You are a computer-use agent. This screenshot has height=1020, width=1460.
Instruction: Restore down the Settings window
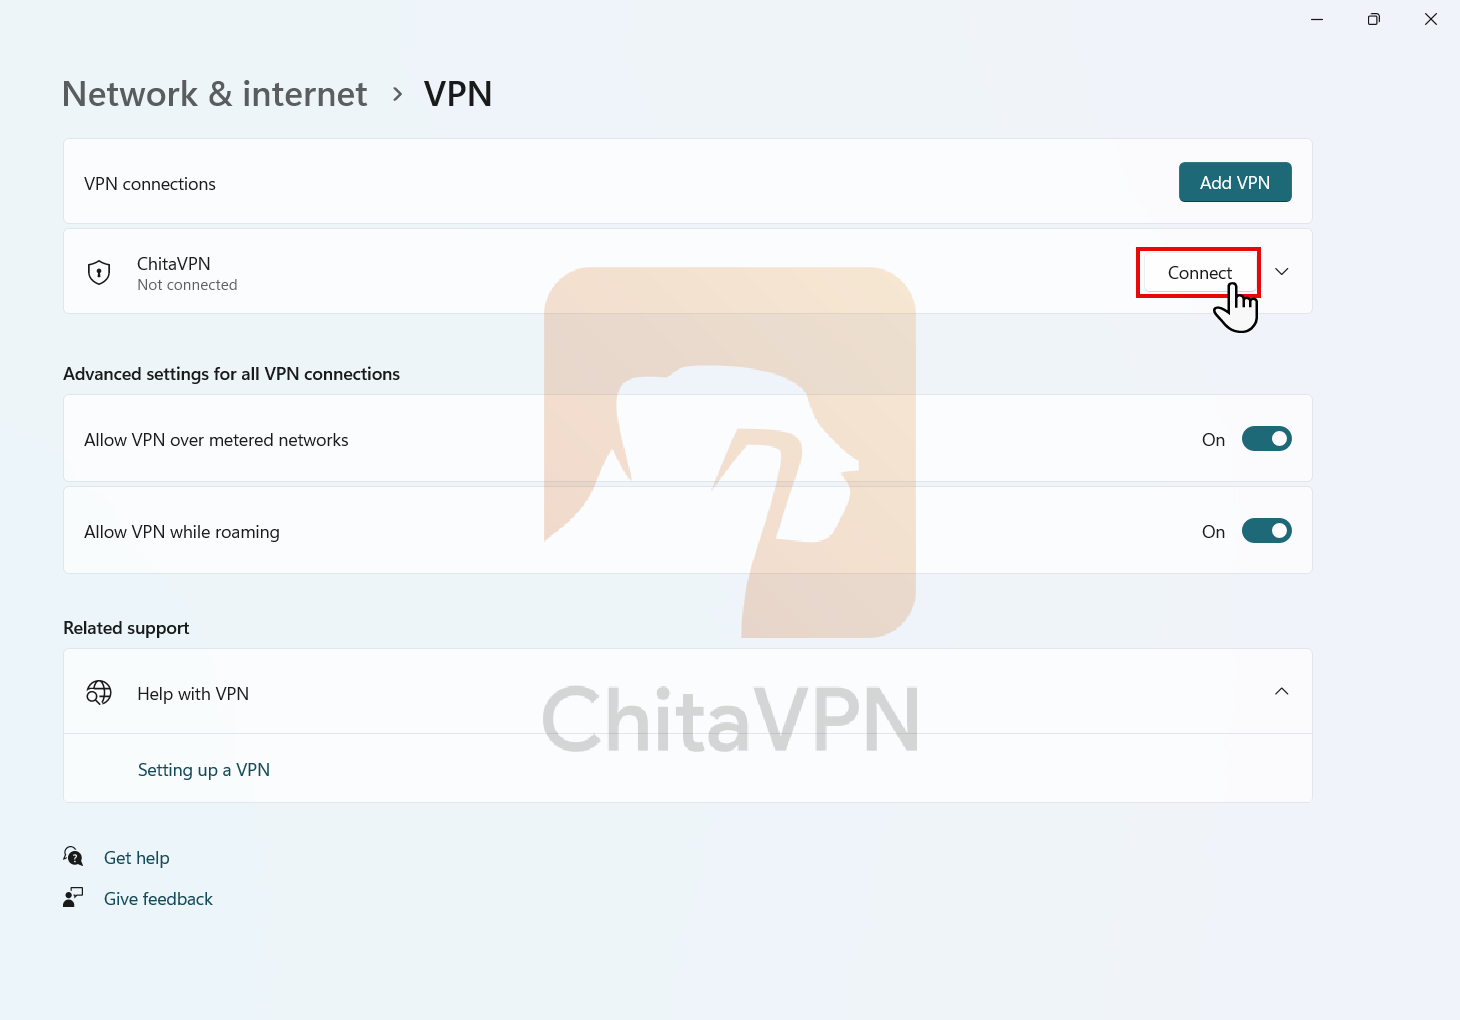coord(1374,19)
